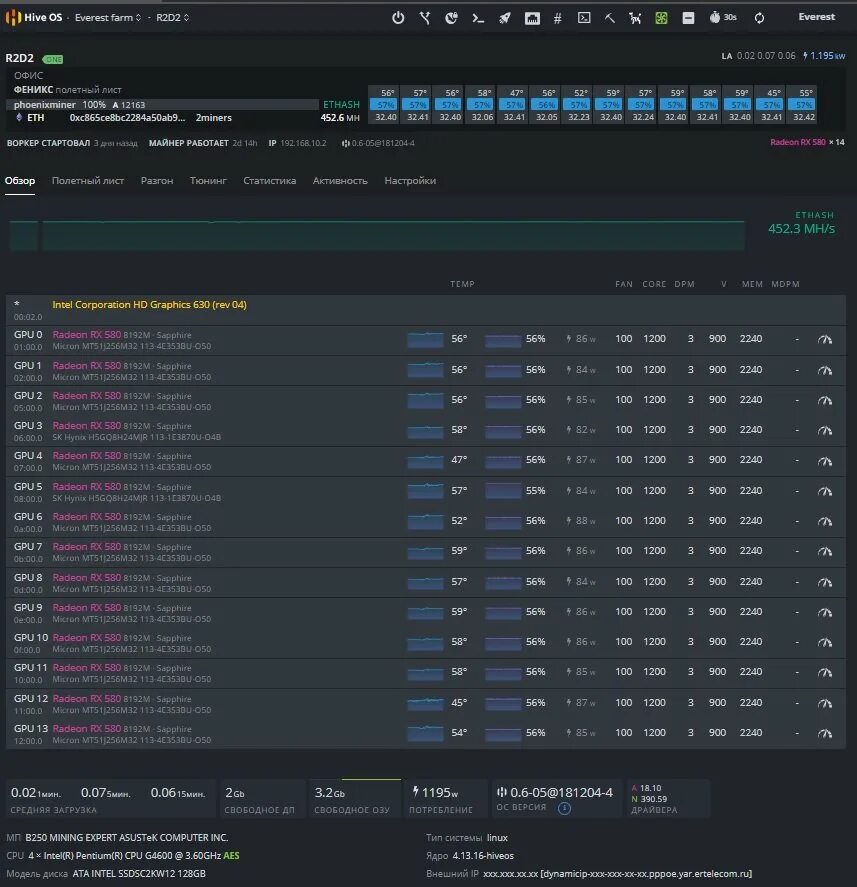Open the upgrade/downgrade arrows icon
857x887 pixels.
(x=425, y=18)
